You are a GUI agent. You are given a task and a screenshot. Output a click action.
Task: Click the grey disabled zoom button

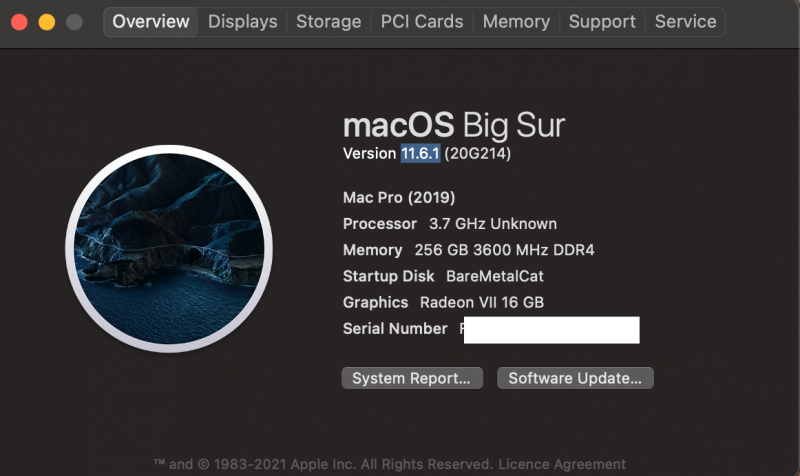coord(72,21)
